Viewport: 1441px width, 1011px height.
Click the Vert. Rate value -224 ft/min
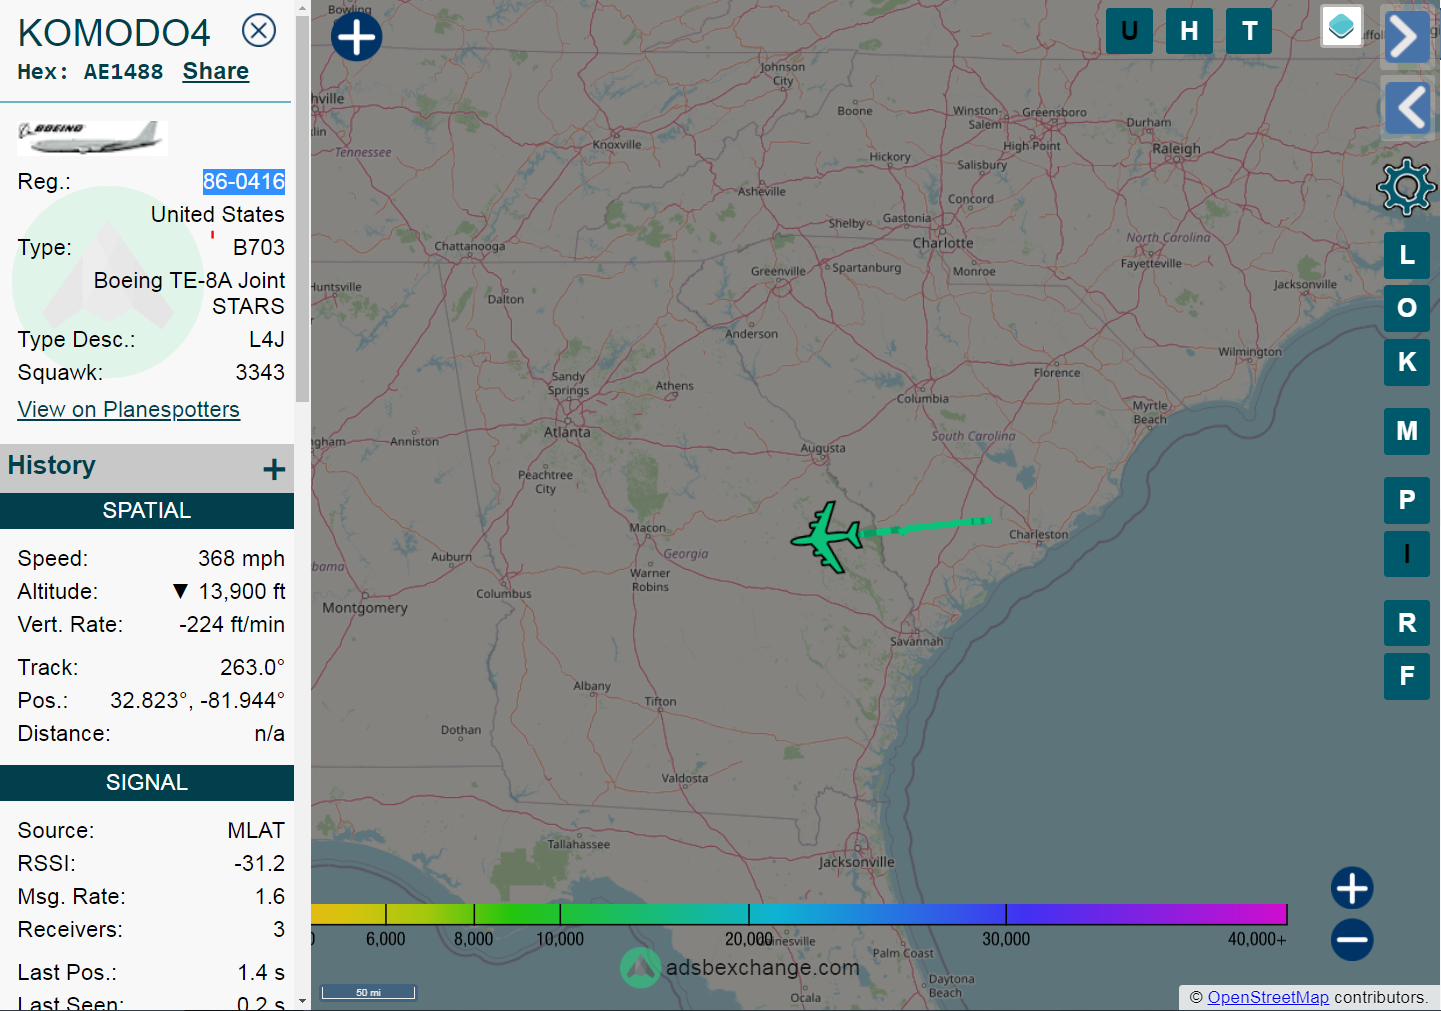232,624
